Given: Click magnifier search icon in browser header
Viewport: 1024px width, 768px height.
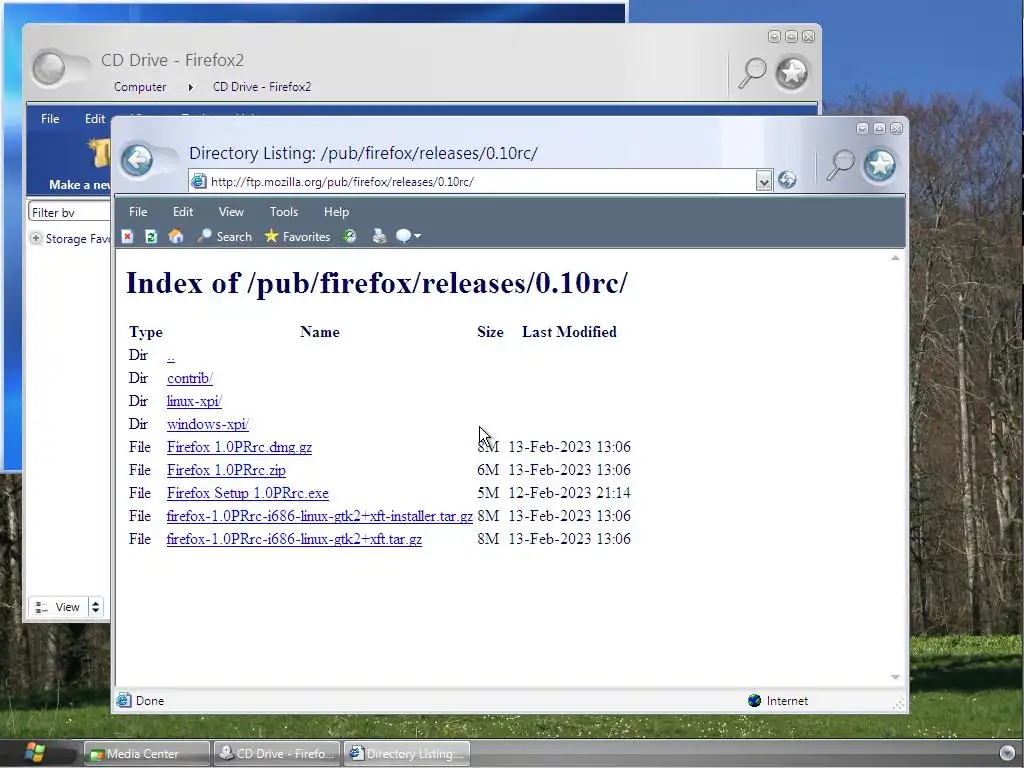Looking at the screenshot, I should [840, 165].
